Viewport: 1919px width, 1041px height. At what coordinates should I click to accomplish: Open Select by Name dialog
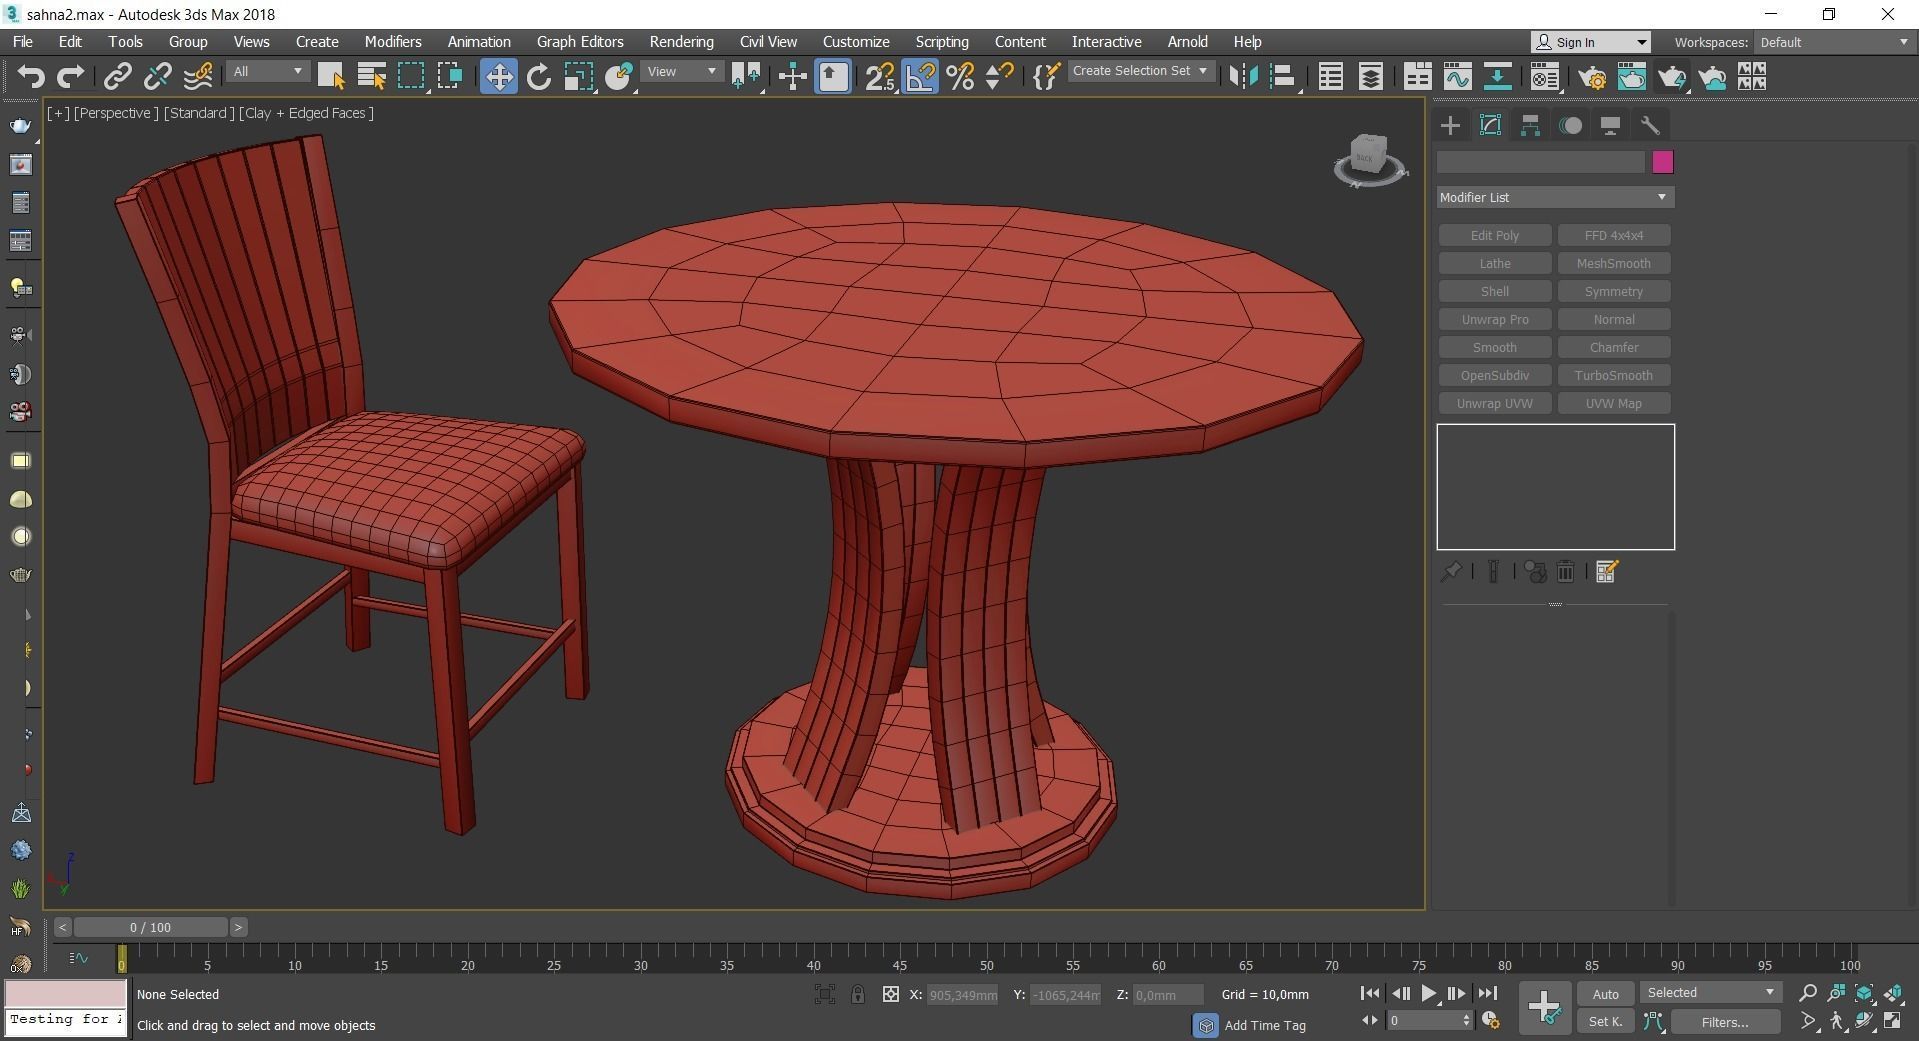(x=371, y=77)
